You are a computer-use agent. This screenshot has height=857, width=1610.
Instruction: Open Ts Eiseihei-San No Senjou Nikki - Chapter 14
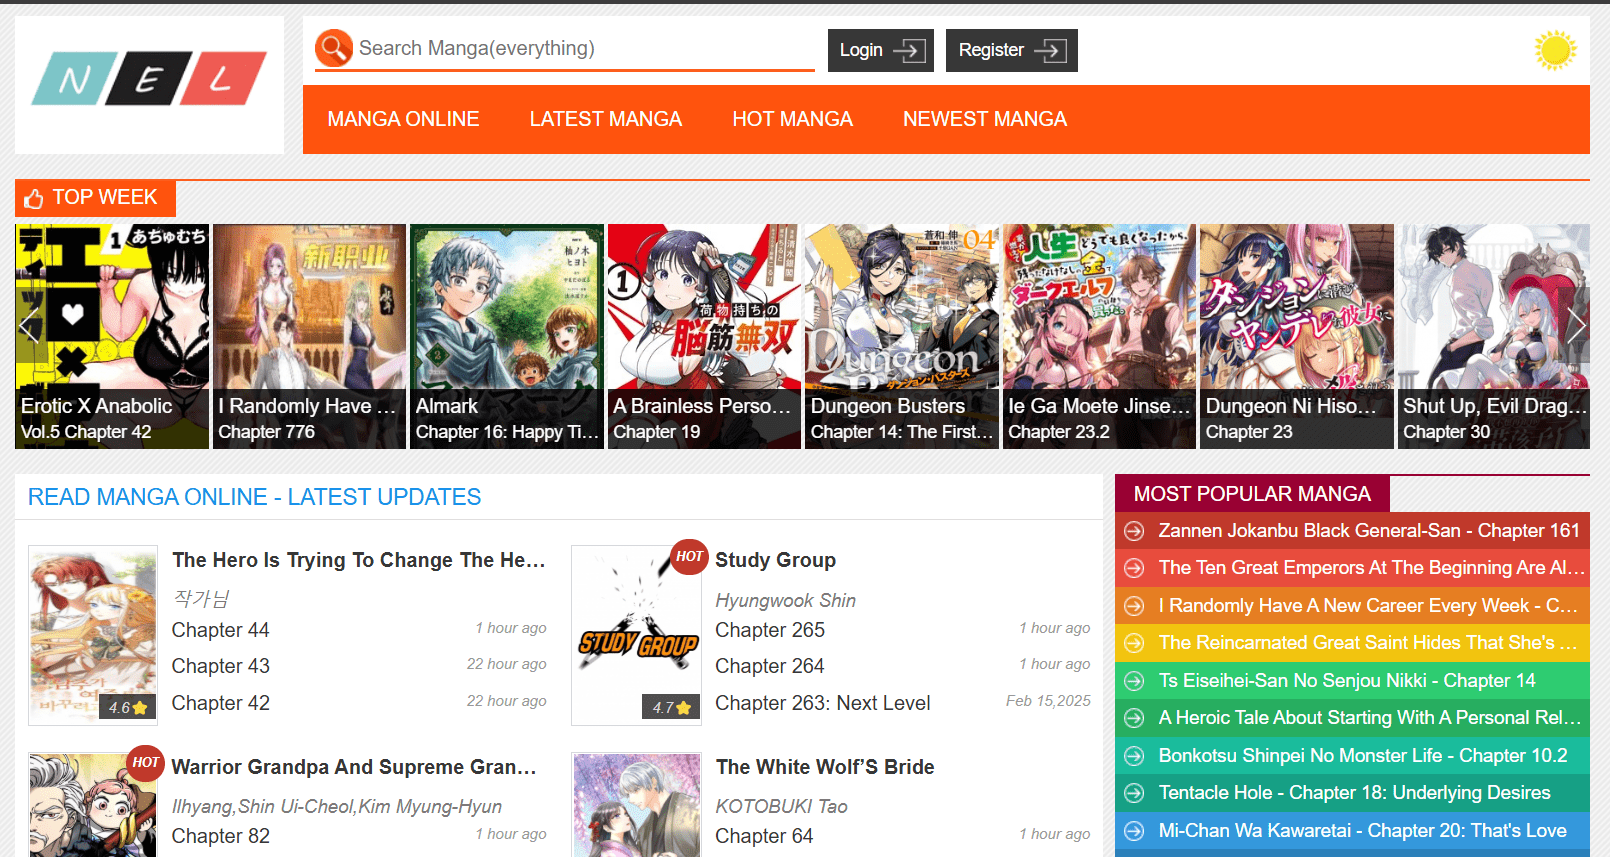(1347, 681)
